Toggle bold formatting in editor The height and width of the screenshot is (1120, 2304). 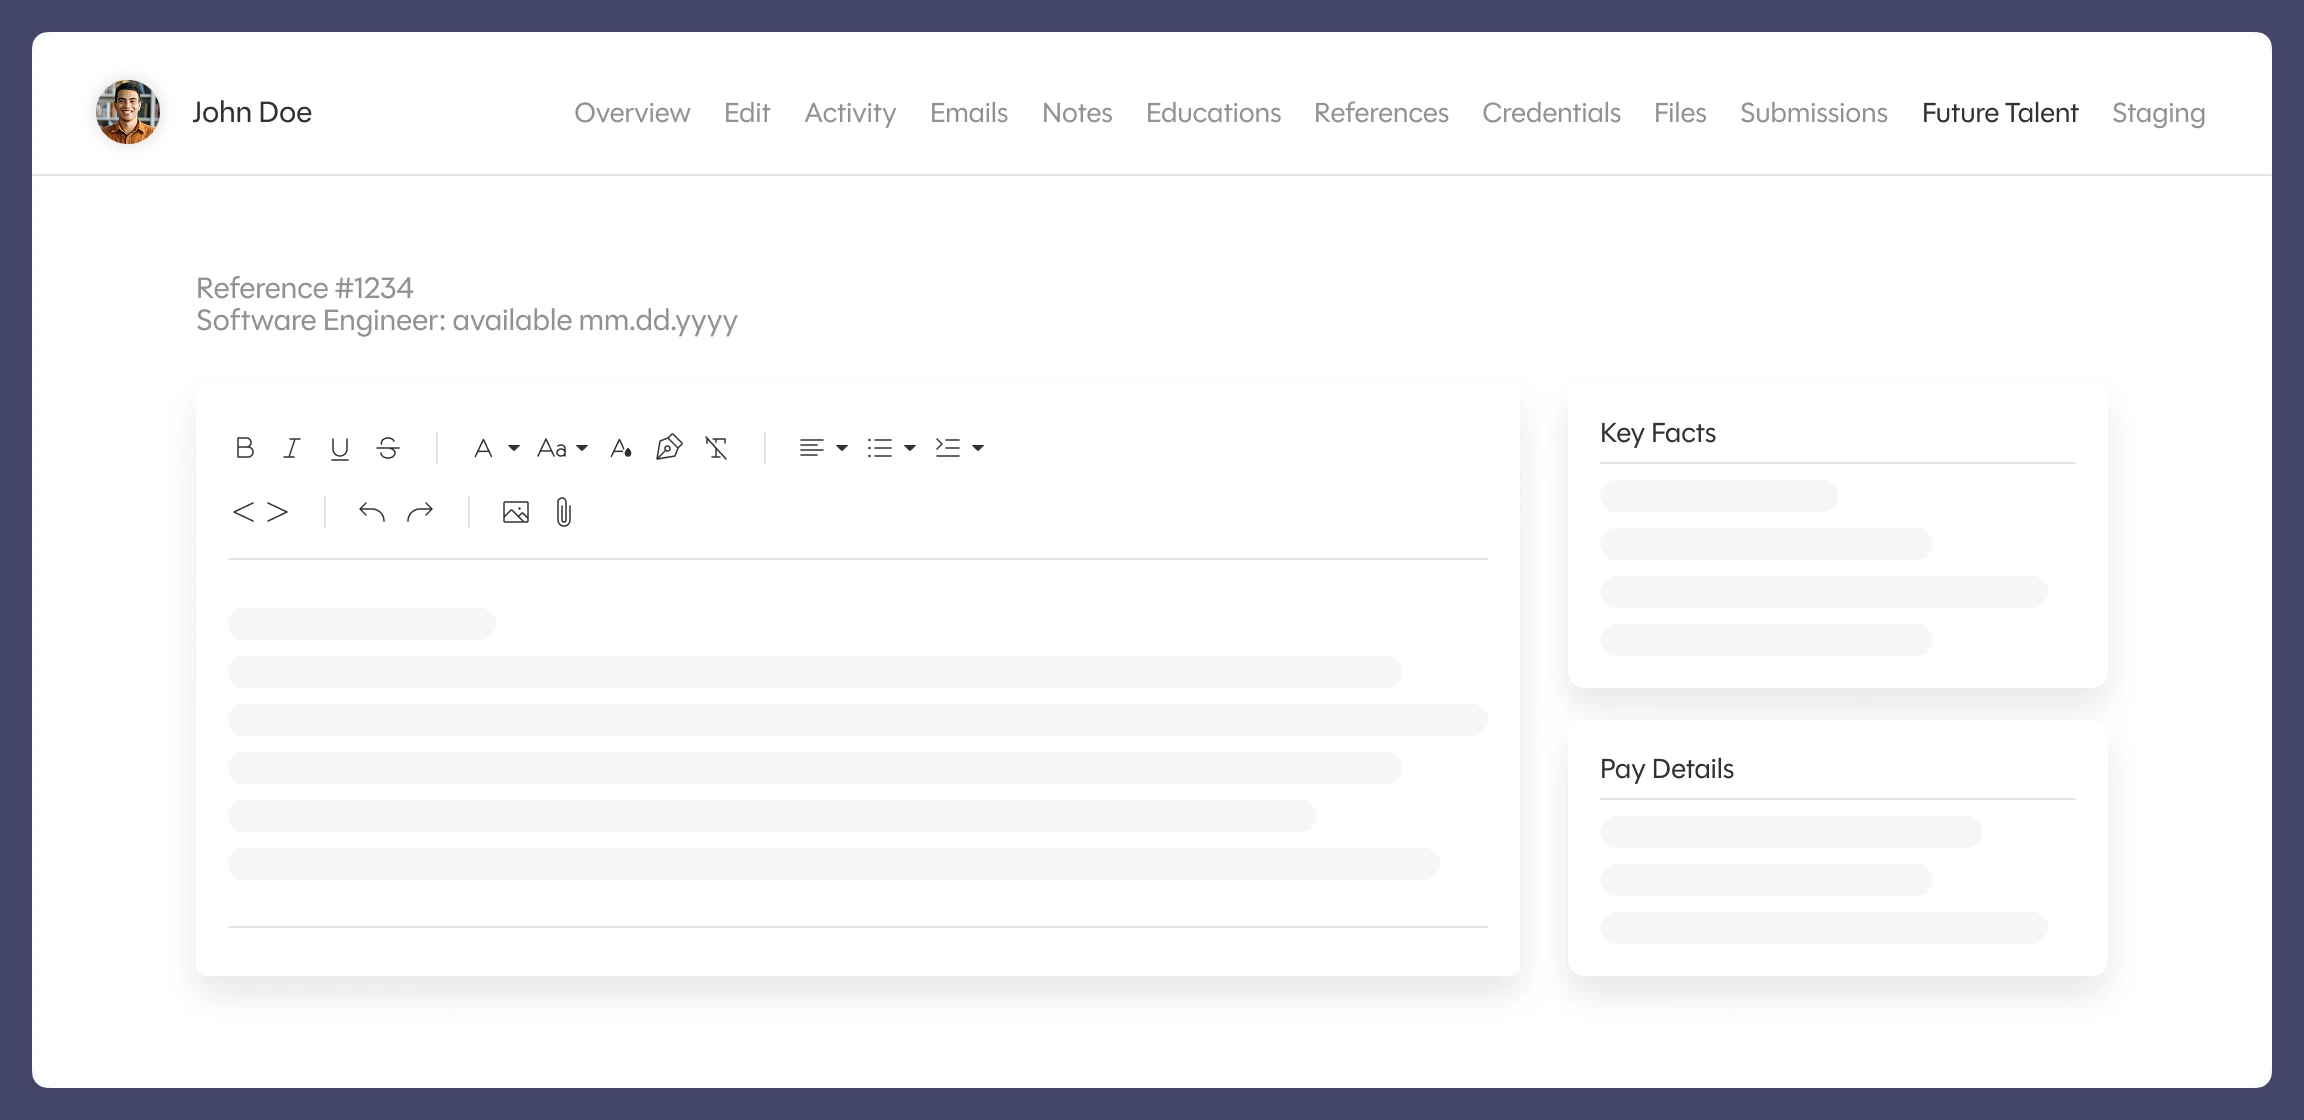tap(244, 448)
